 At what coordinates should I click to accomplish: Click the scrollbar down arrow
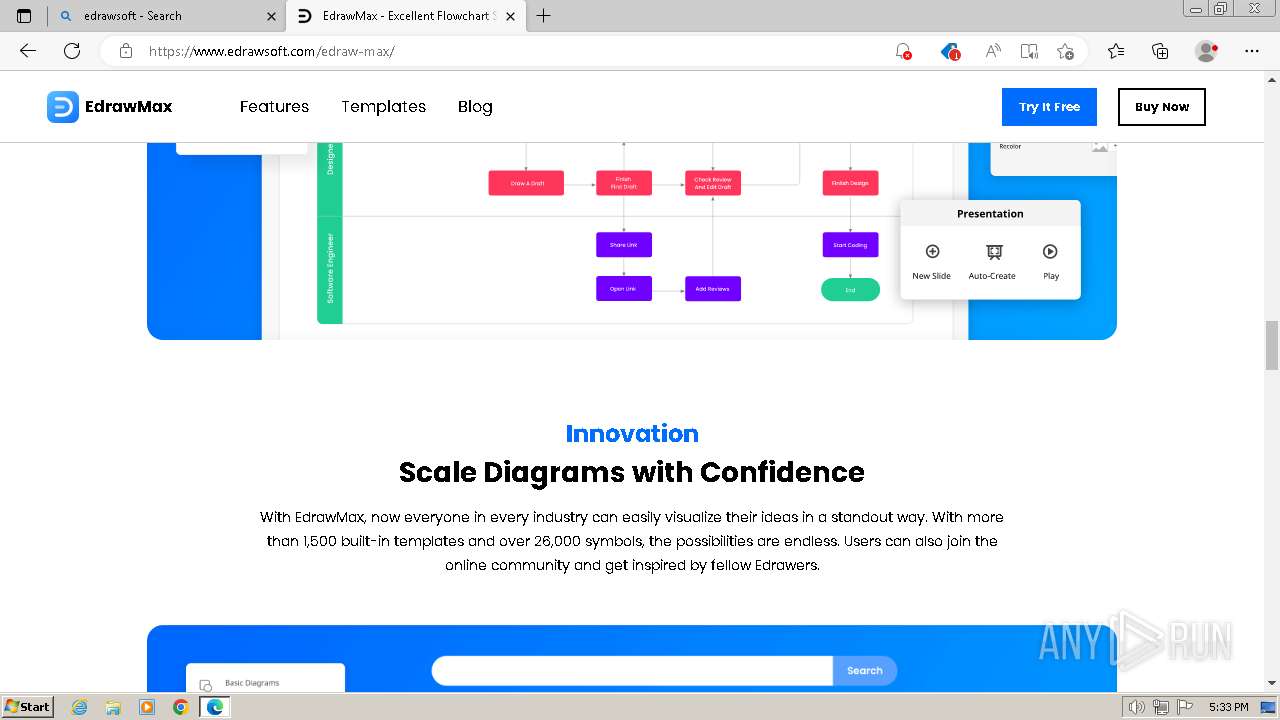pos(1272,684)
